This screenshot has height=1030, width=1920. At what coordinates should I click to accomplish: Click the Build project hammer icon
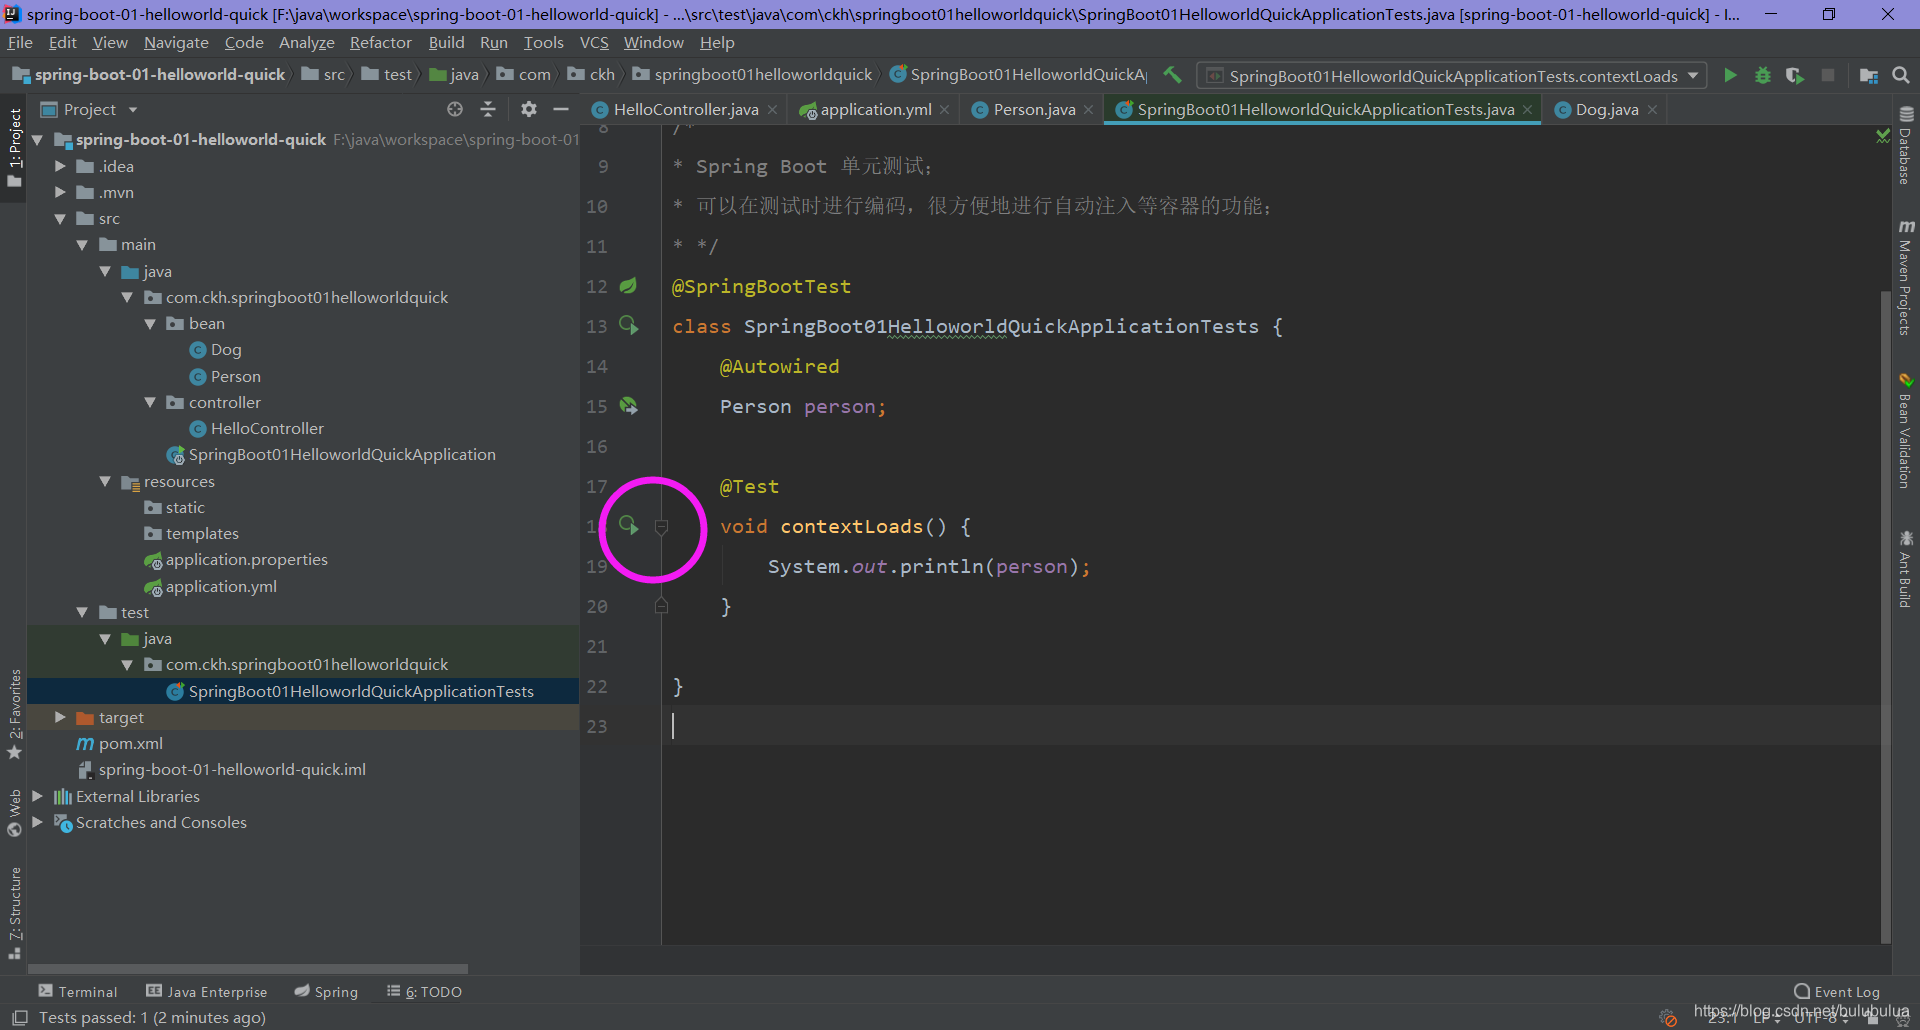pyautogui.click(x=1173, y=75)
